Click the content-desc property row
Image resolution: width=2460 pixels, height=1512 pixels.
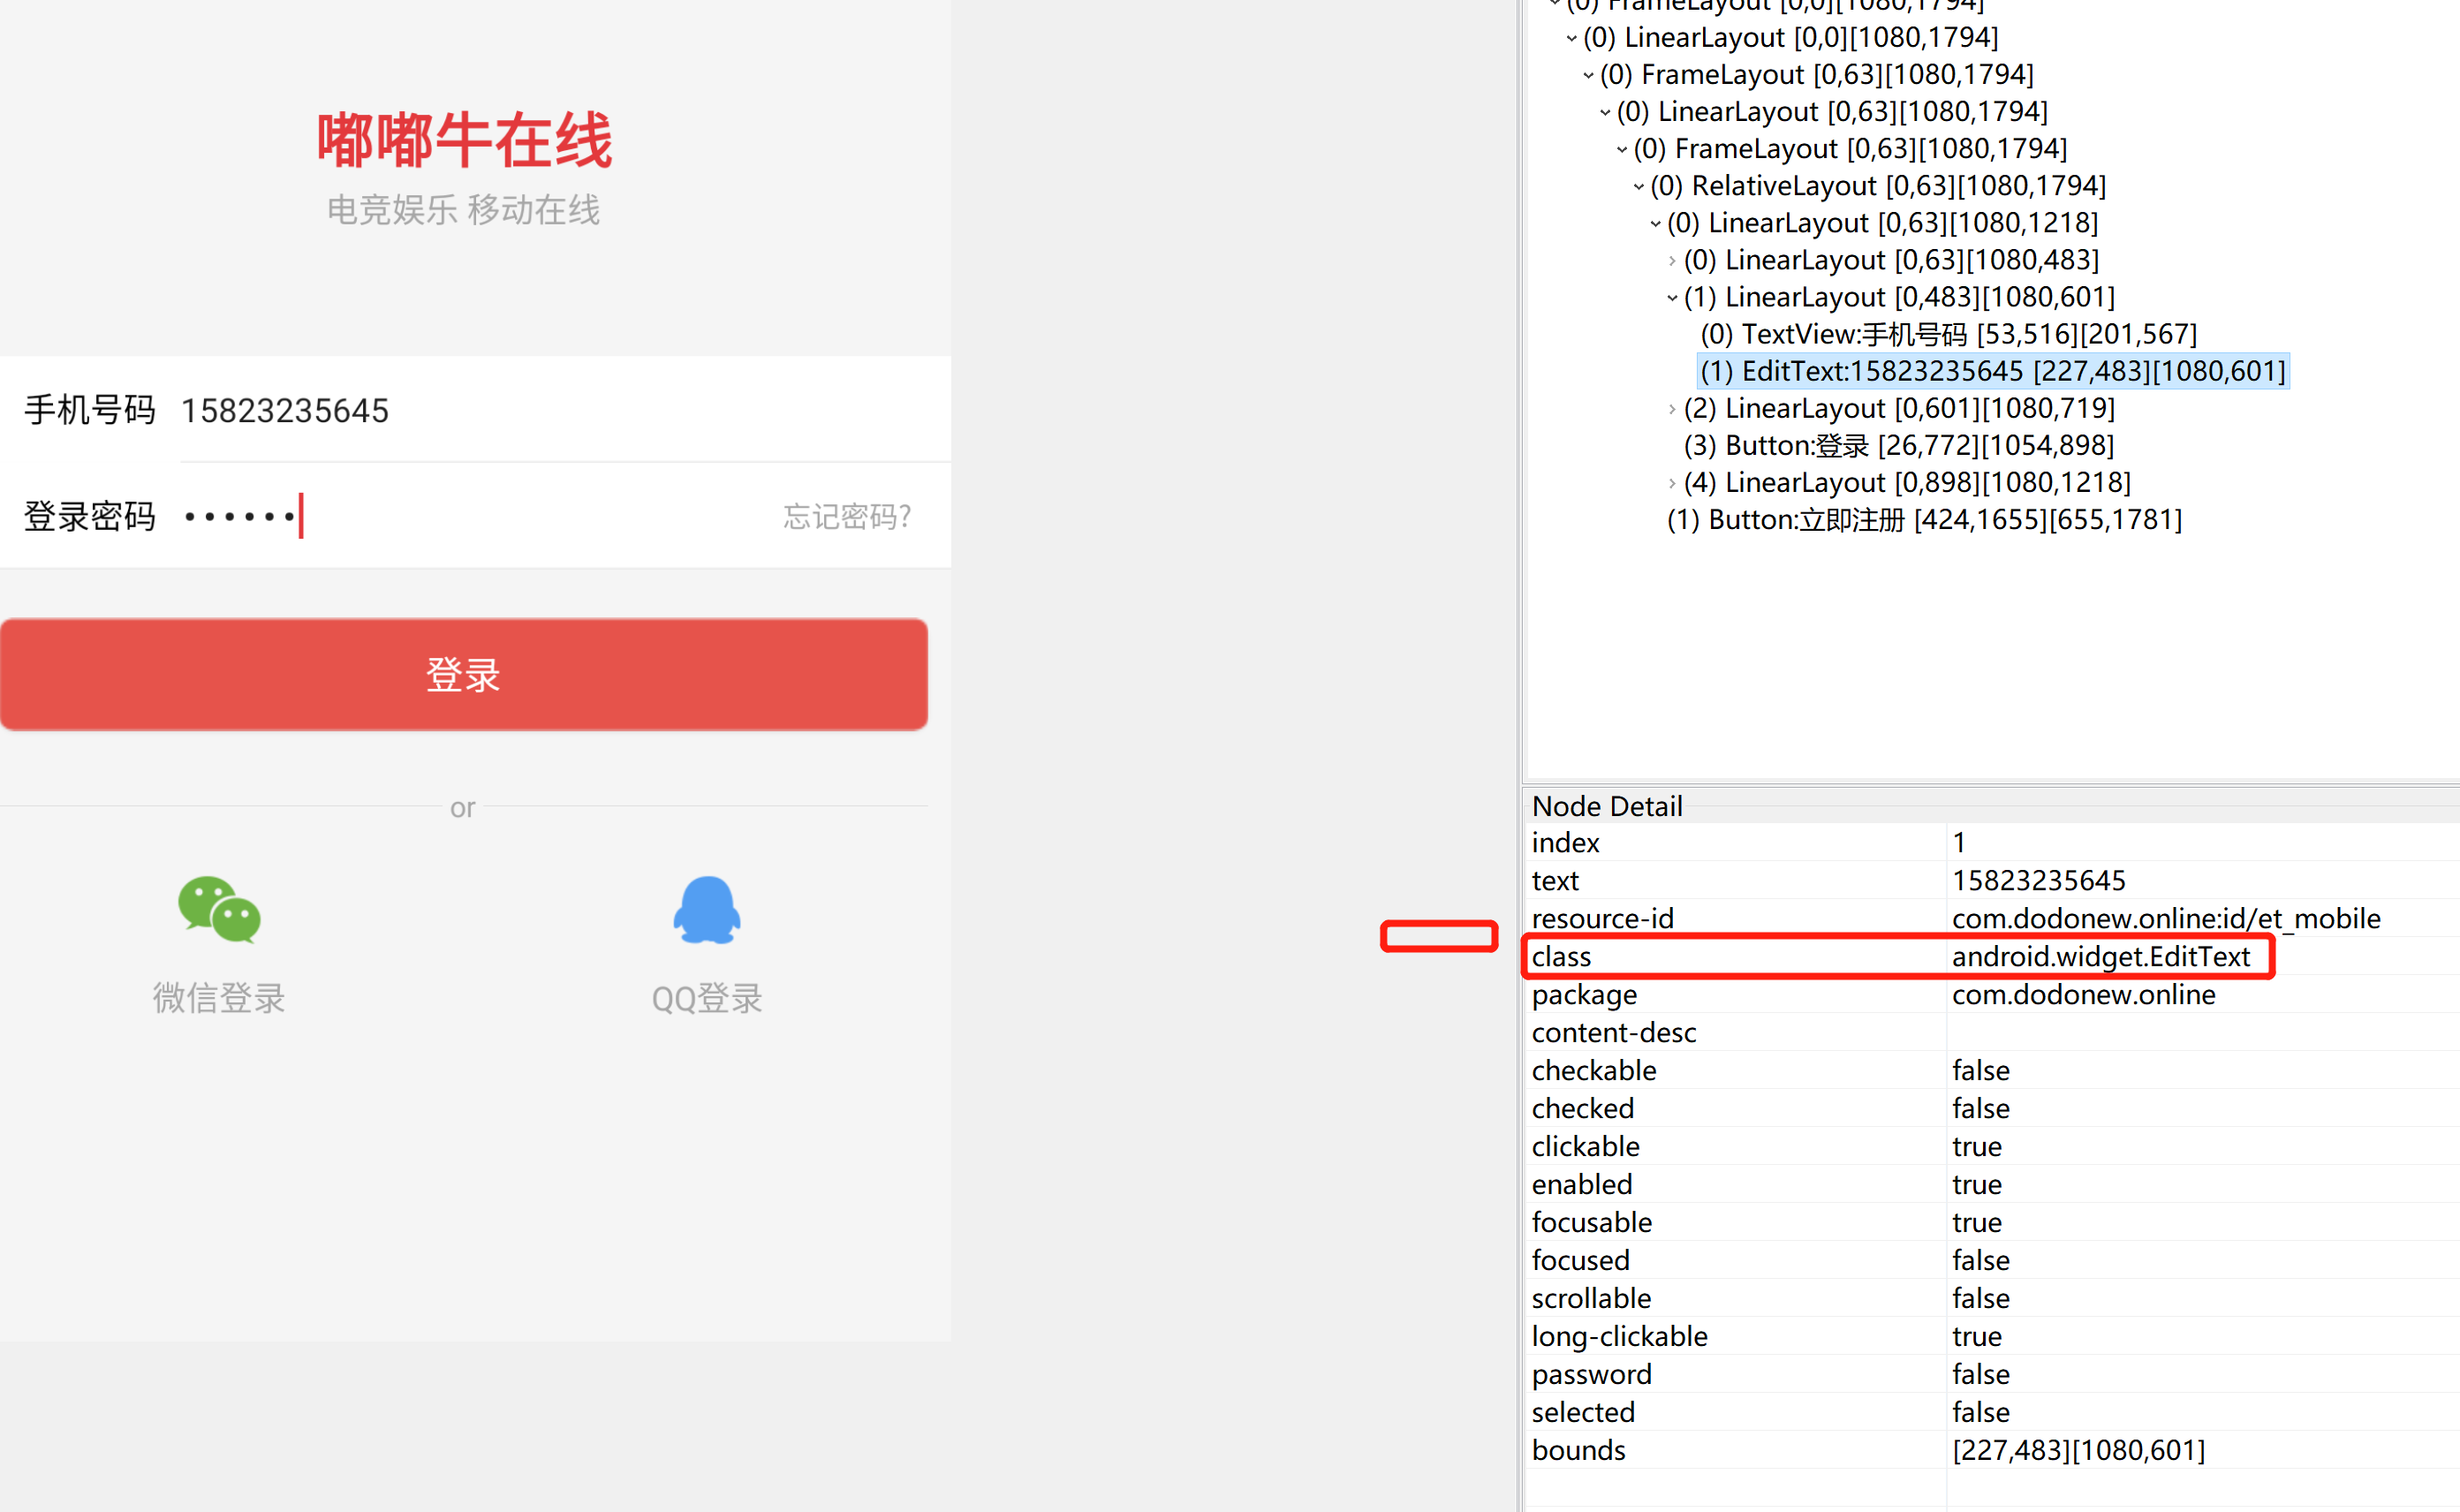(x=1994, y=1032)
